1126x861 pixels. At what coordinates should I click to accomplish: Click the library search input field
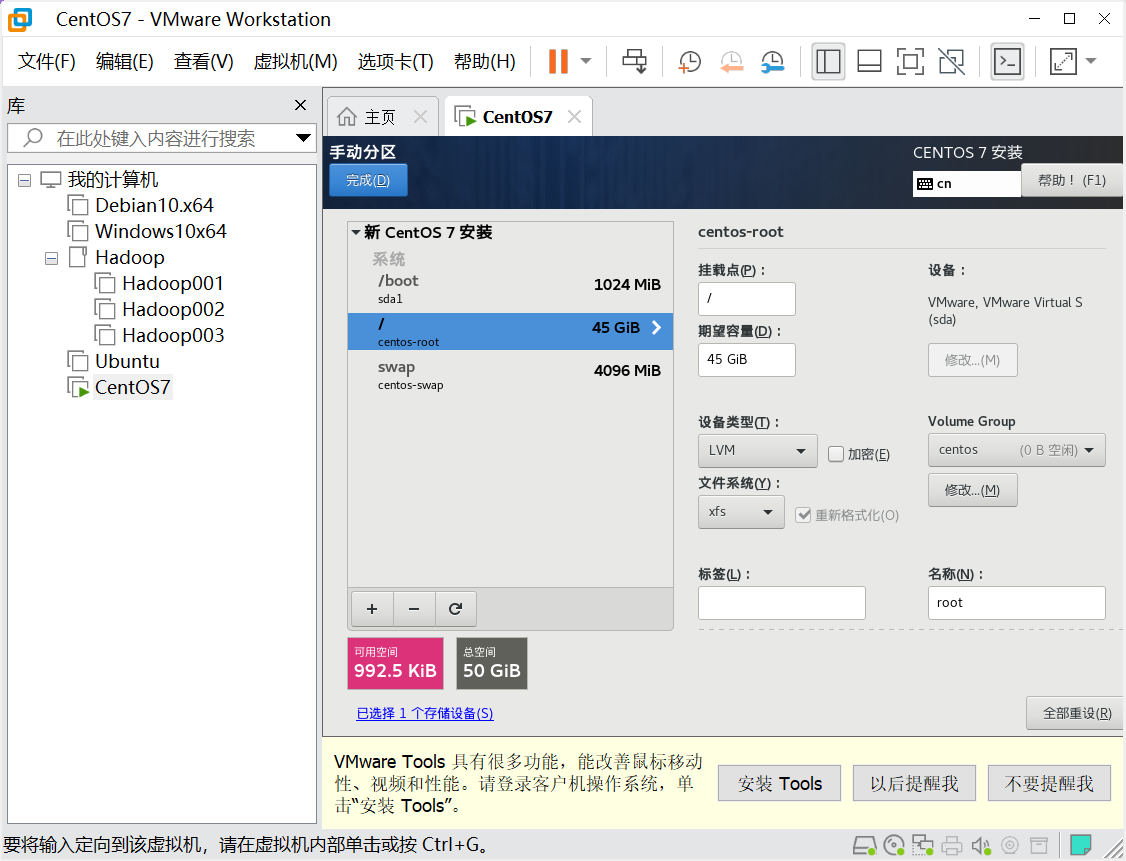click(157, 138)
